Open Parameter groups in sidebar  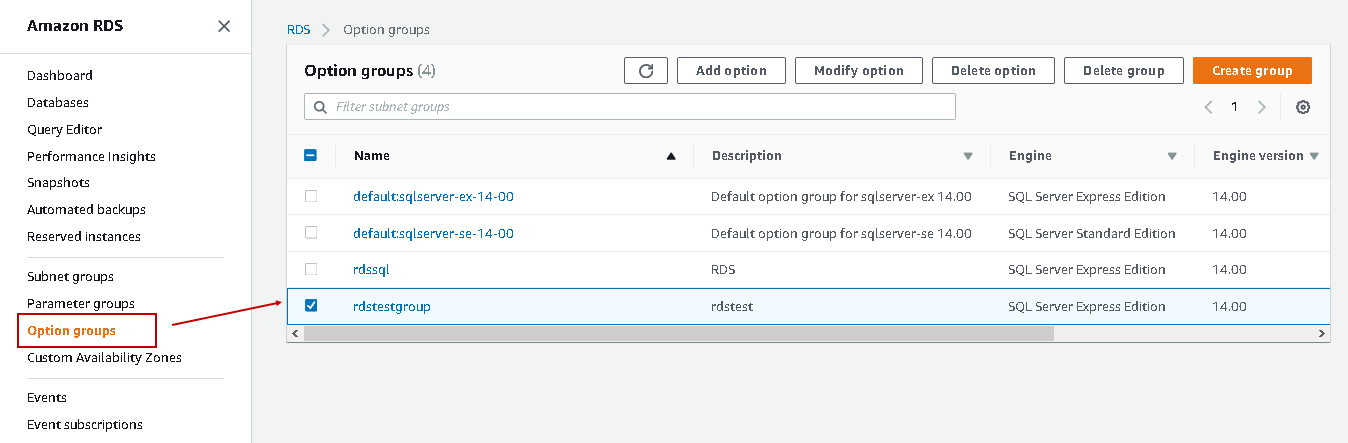tap(81, 303)
